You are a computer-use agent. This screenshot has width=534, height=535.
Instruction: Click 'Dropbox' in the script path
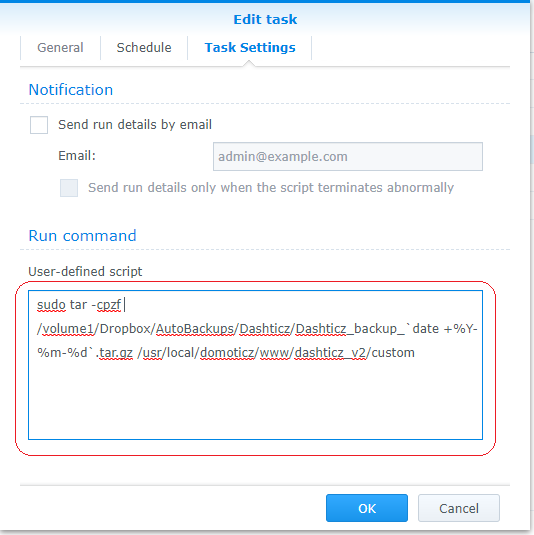pyautogui.click(x=125, y=329)
